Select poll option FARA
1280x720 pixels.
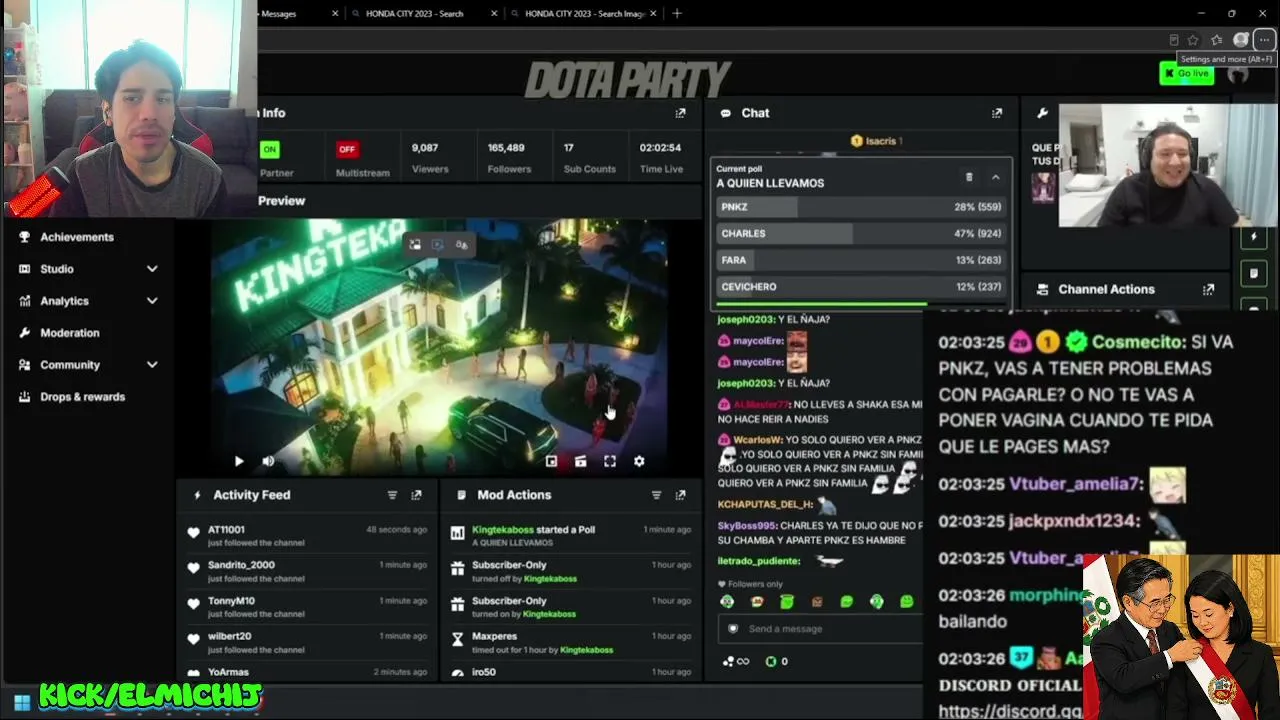point(862,260)
